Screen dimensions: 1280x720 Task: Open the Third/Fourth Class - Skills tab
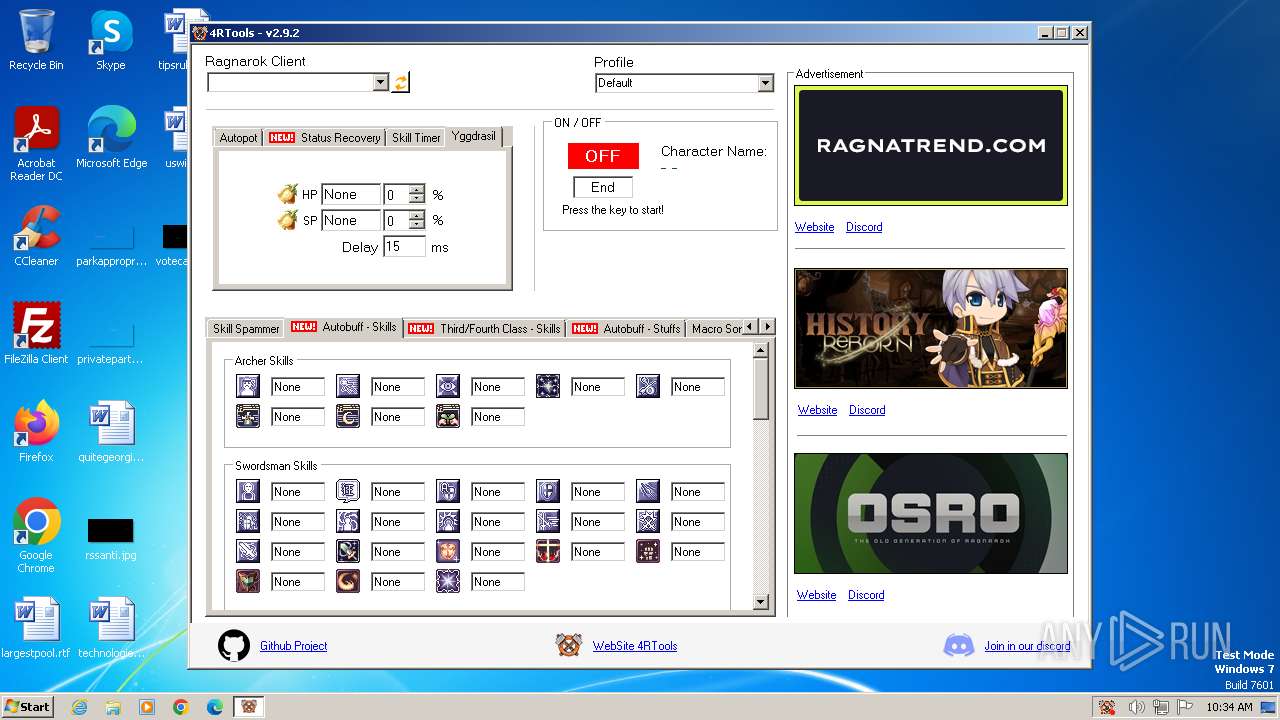485,329
